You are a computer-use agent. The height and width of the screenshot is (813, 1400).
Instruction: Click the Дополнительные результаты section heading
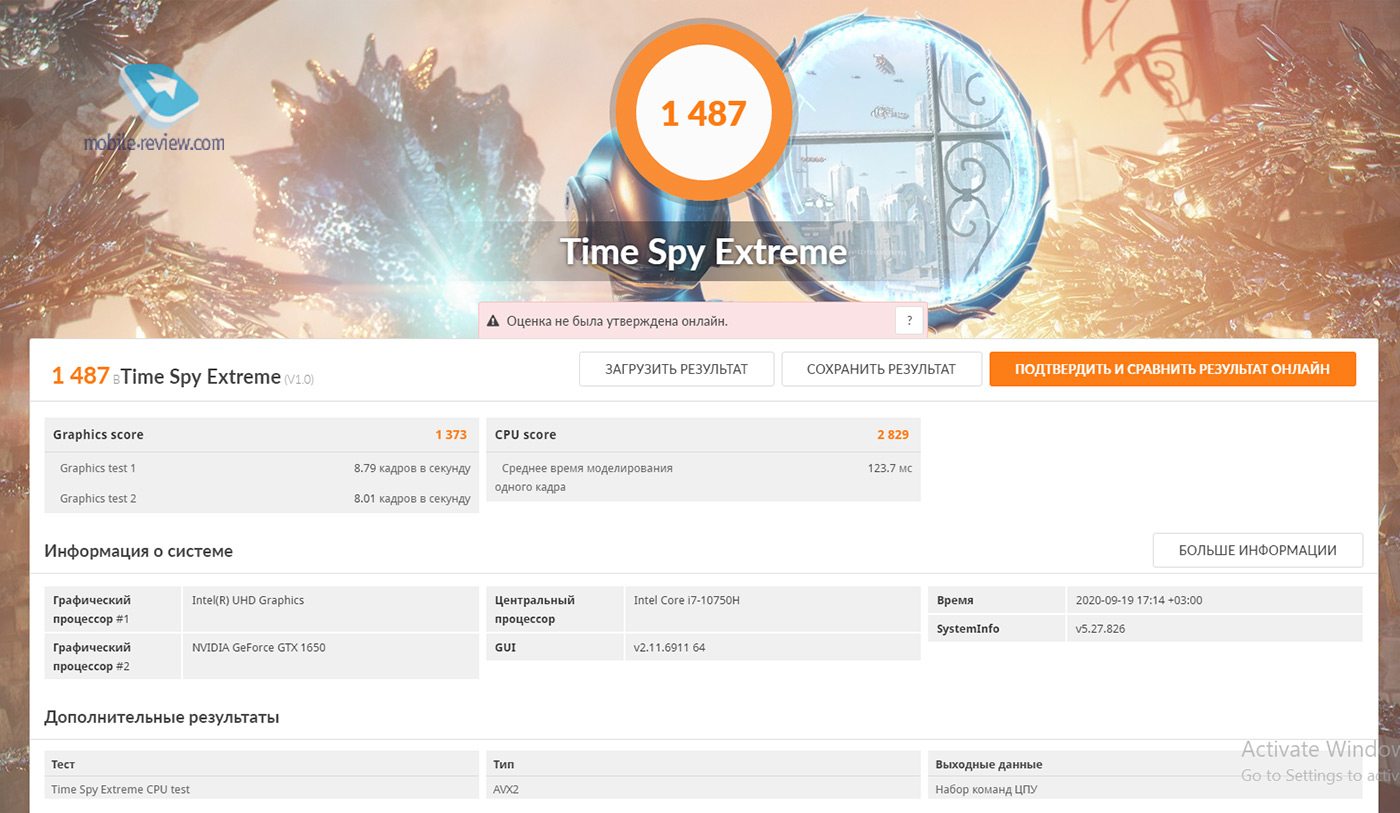coord(162,718)
